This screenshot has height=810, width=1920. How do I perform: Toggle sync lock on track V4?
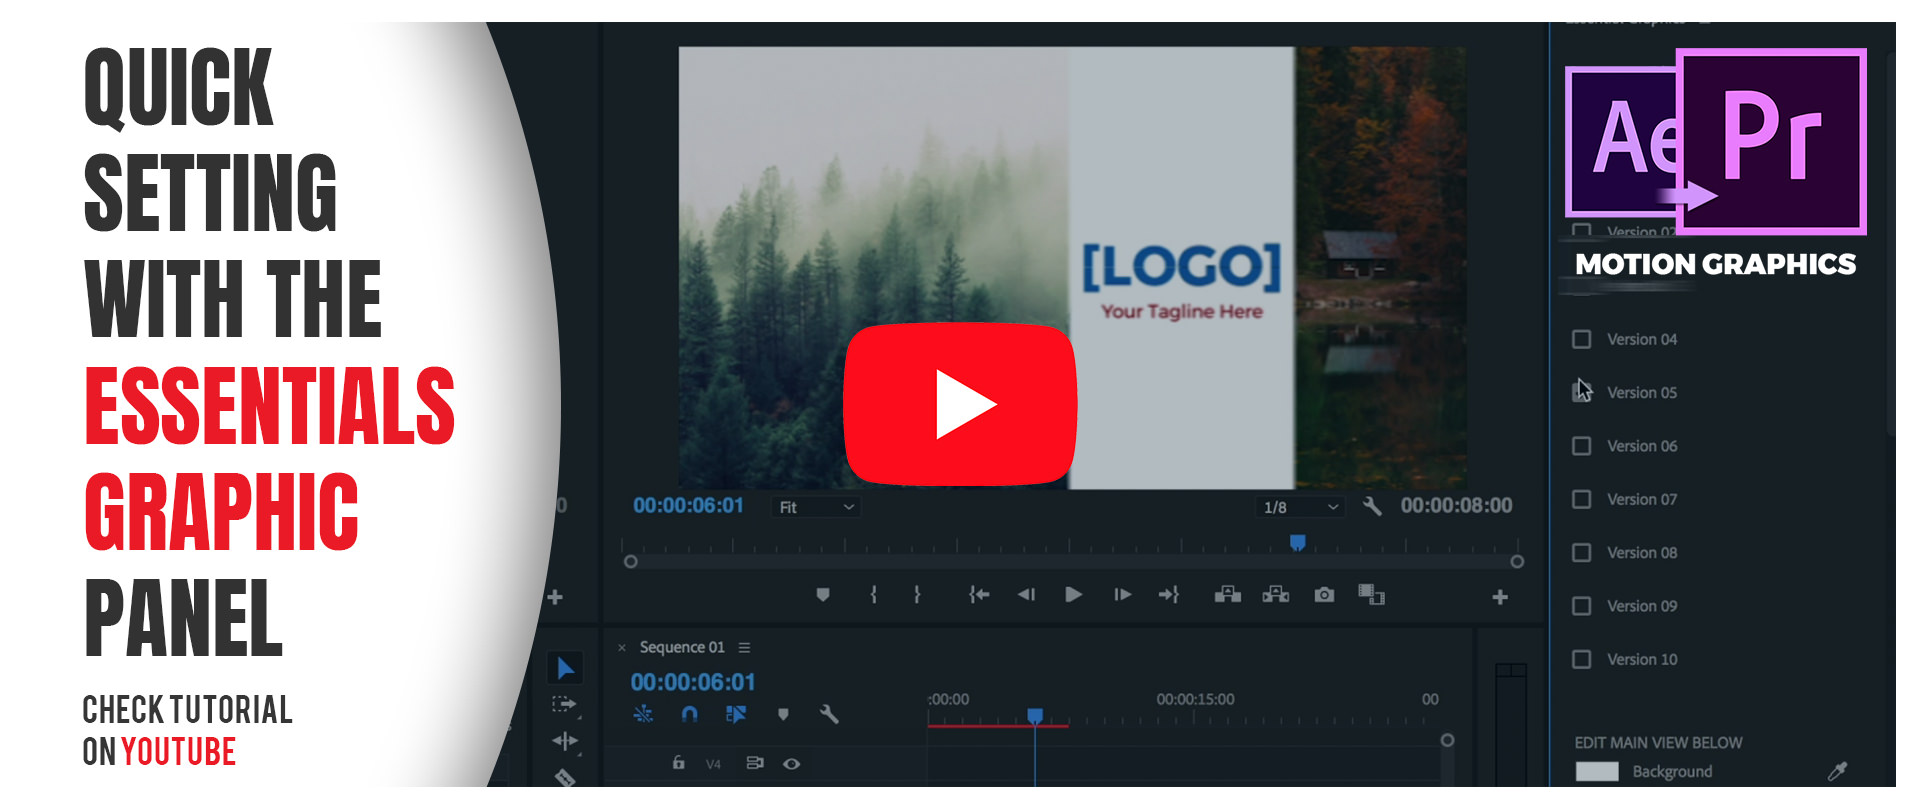pyautogui.click(x=755, y=763)
